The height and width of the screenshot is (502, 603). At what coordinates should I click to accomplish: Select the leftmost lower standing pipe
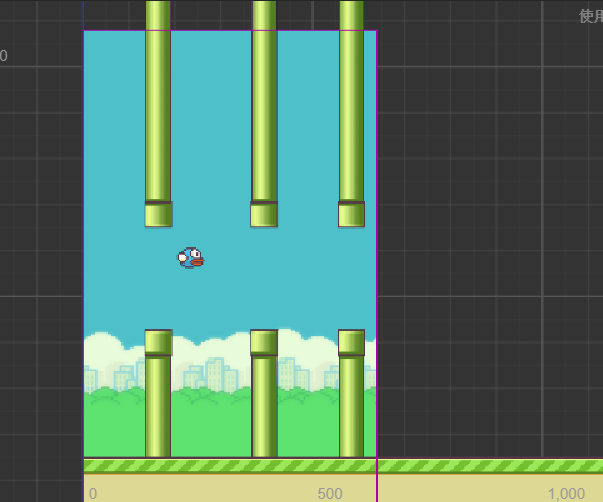pyautogui.click(x=158, y=393)
